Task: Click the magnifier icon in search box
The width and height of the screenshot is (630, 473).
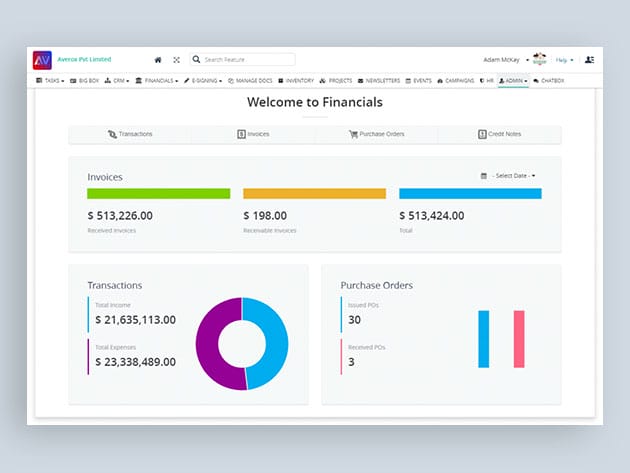Action: pyautogui.click(x=197, y=60)
